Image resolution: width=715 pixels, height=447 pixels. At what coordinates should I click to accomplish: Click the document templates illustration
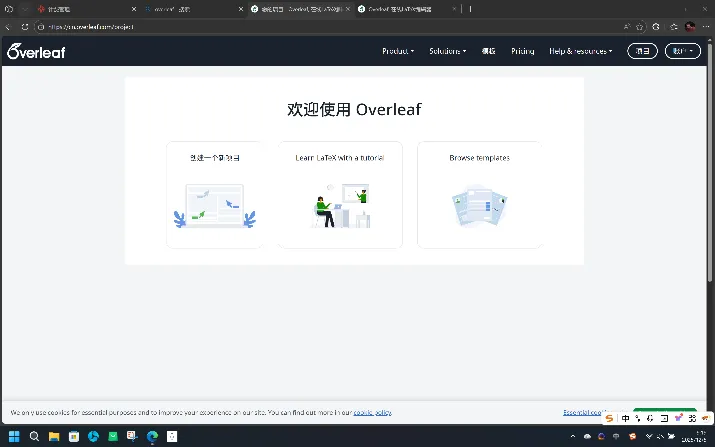tap(479, 206)
